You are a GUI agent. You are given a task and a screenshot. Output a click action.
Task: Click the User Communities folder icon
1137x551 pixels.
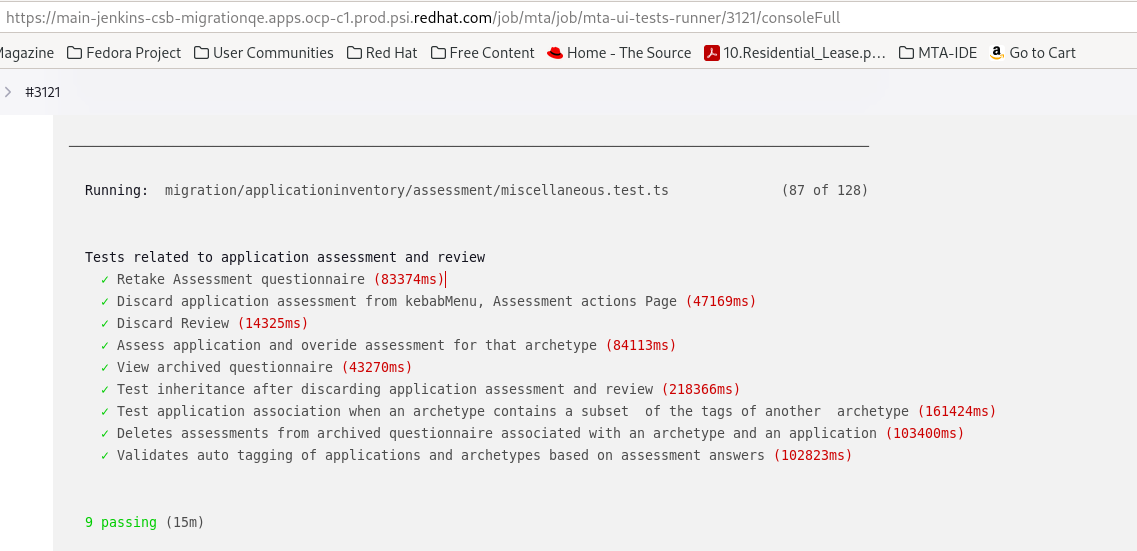[201, 53]
